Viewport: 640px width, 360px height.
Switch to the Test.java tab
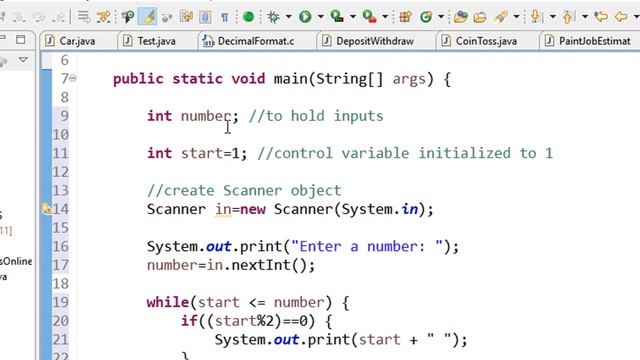click(x=156, y=41)
